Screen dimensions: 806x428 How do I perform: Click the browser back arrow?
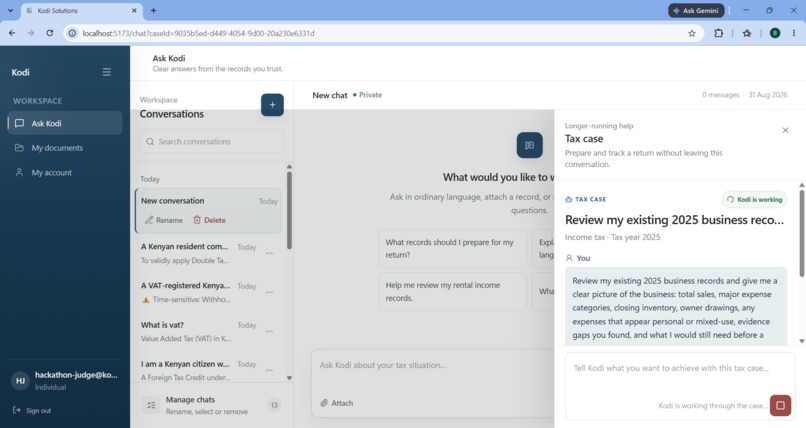12,33
